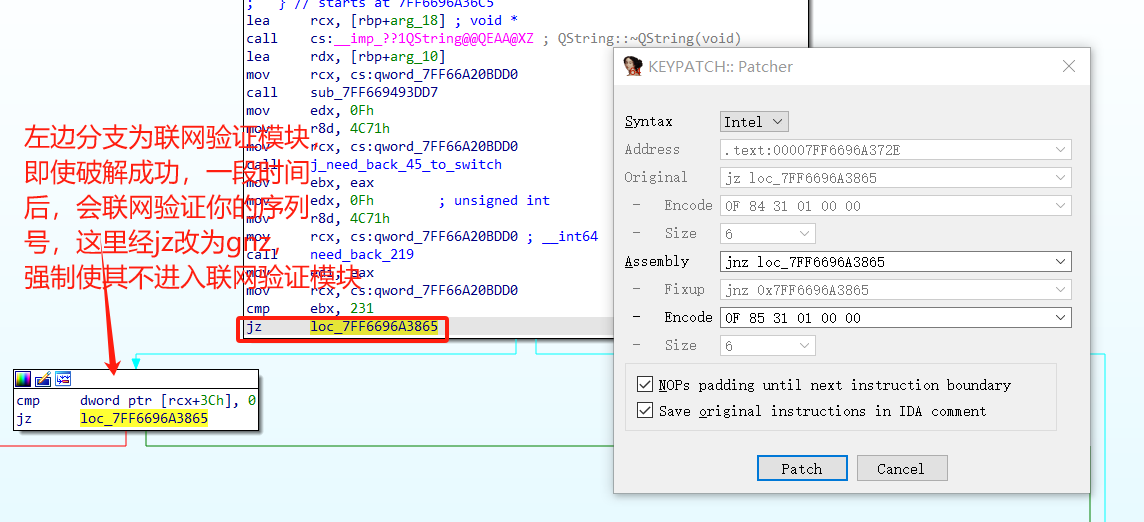Click jz loc_7FF6696A3865 in small graph node
This screenshot has width=1144, height=522.
[x=112, y=419]
